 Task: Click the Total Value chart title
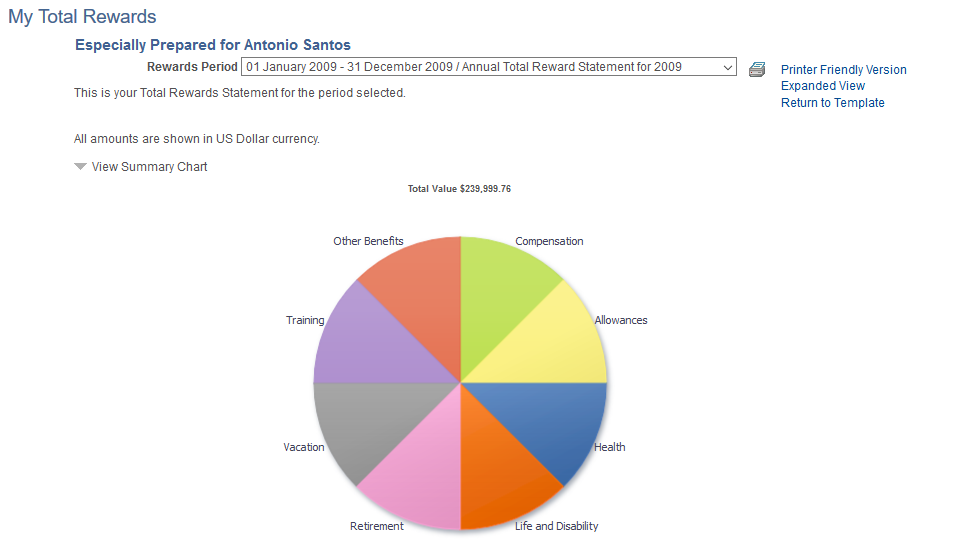tap(459, 189)
